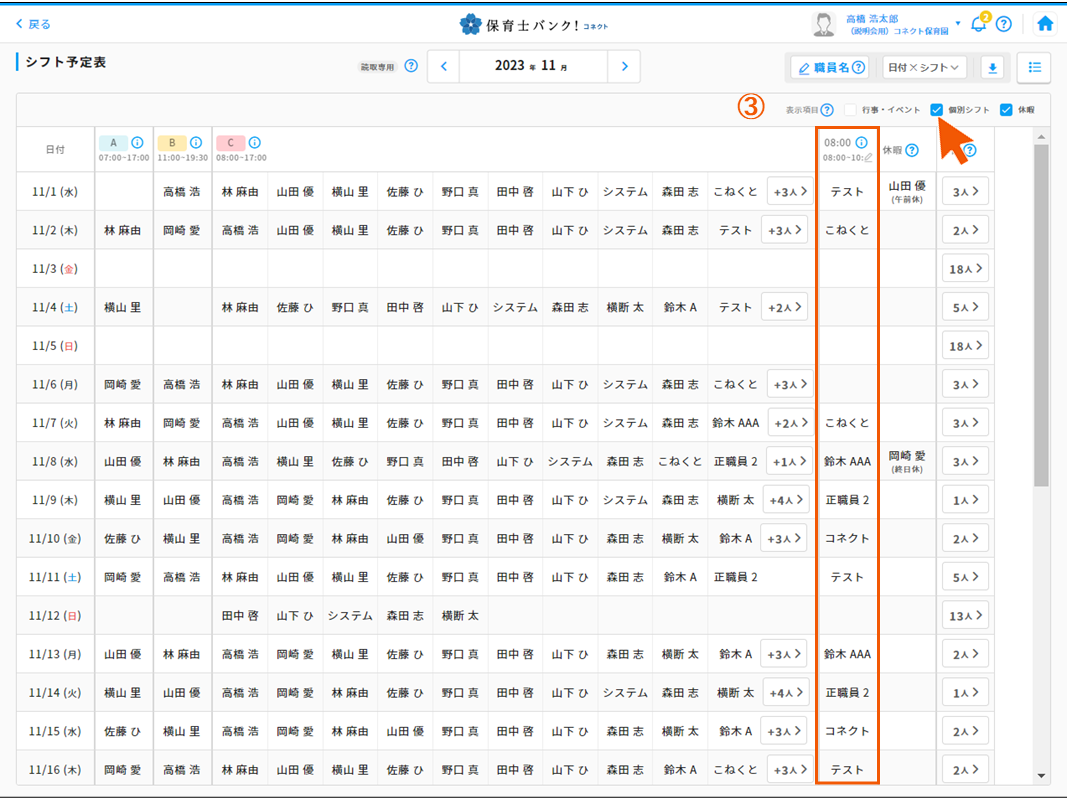The width and height of the screenshot is (1067, 800).
Task: Click help icon beside 休暇 column header
Action: [913, 151]
